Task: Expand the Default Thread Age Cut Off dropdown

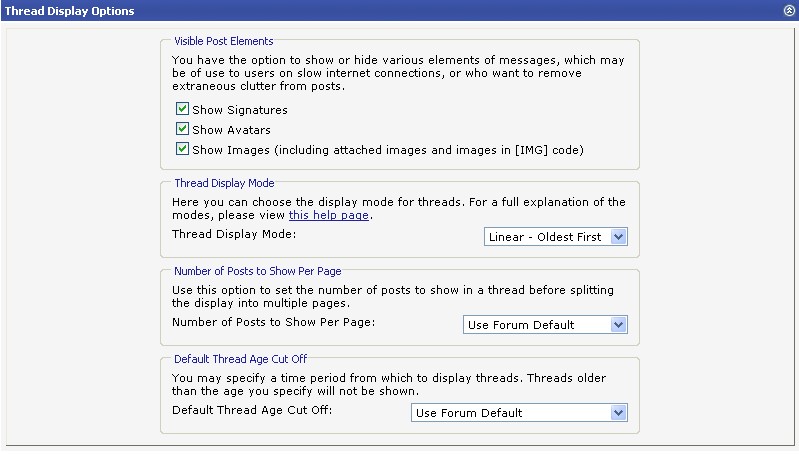Action: pos(519,413)
